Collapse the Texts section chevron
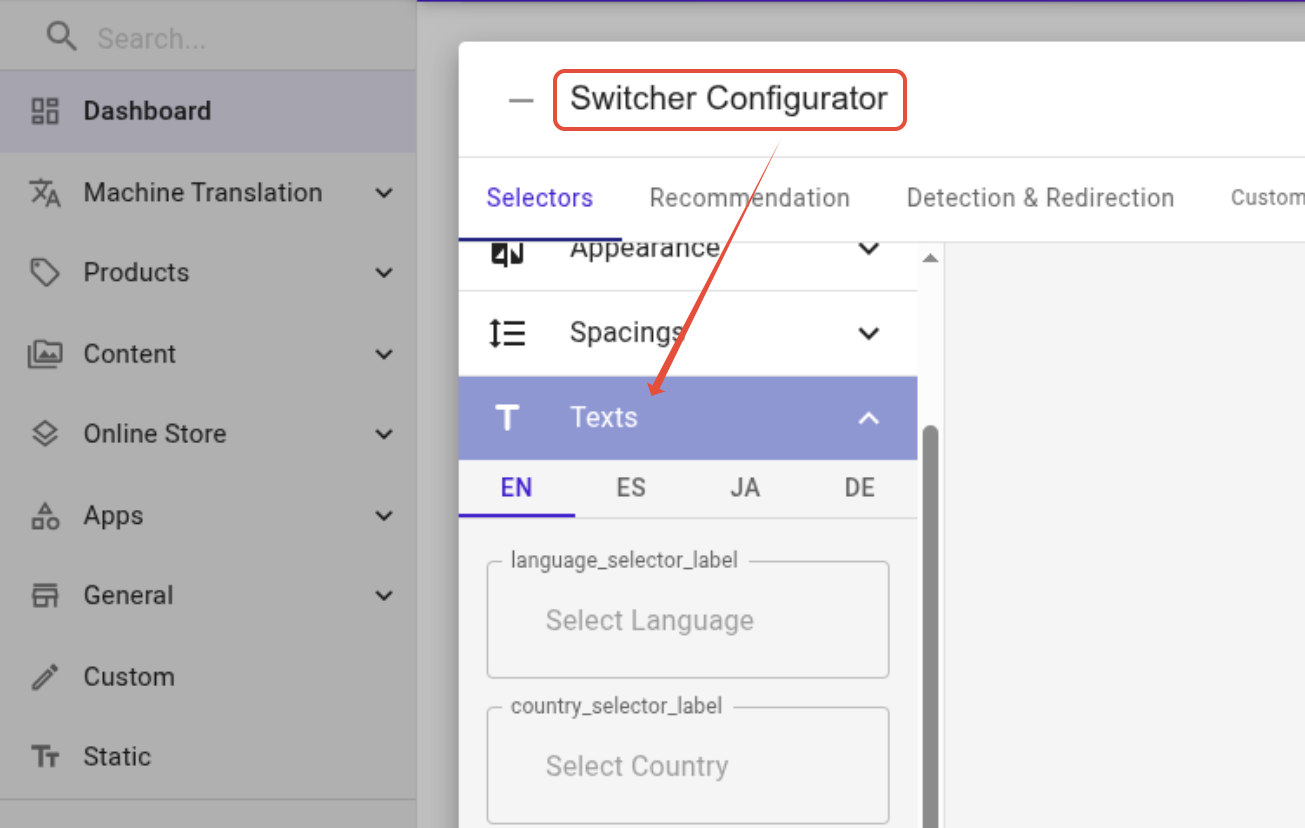 tap(869, 418)
